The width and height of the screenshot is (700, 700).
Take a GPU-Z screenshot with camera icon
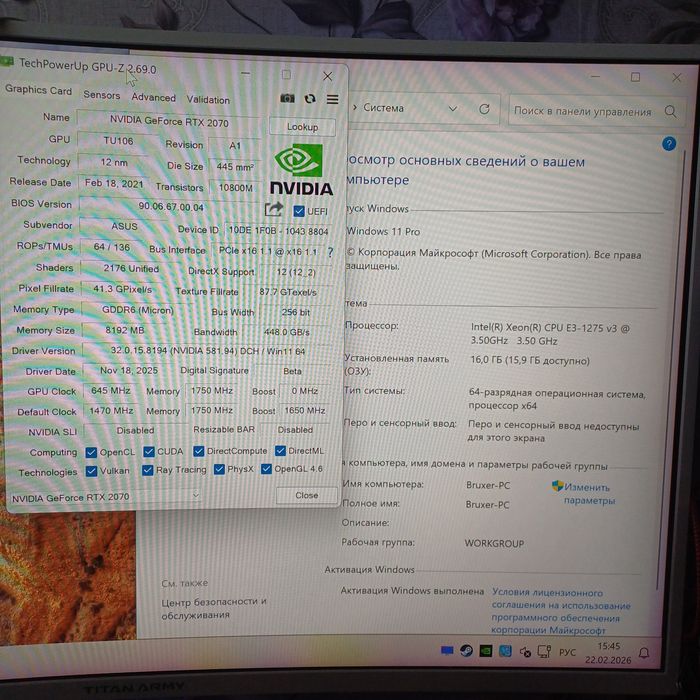coord(287,98)
